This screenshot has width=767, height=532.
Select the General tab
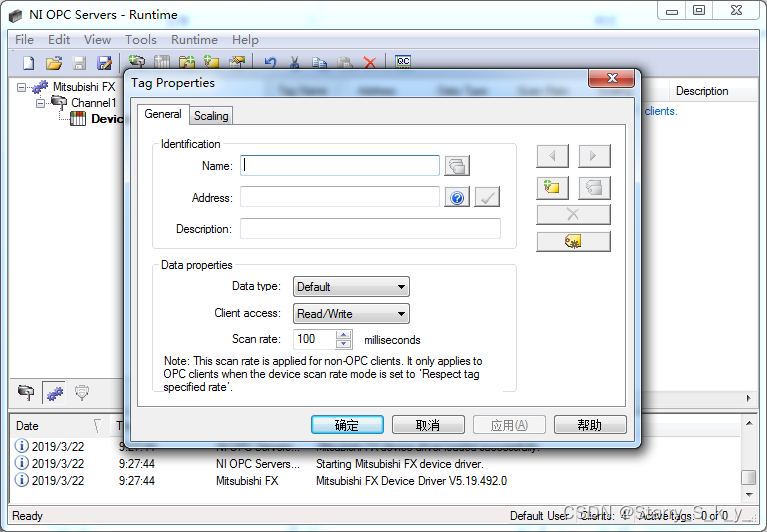pos(163,114)
